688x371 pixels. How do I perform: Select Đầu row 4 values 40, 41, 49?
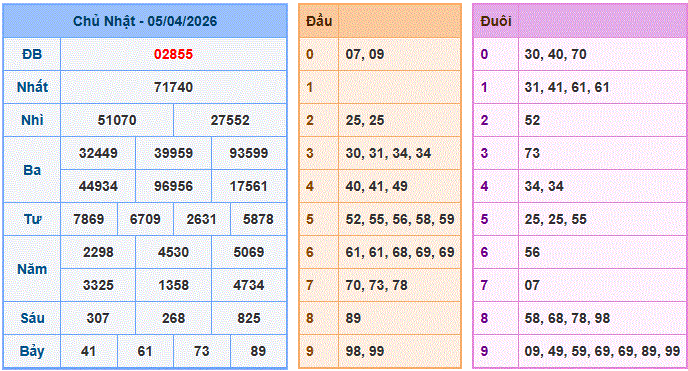pyautogui.click(x=376, y=186)
